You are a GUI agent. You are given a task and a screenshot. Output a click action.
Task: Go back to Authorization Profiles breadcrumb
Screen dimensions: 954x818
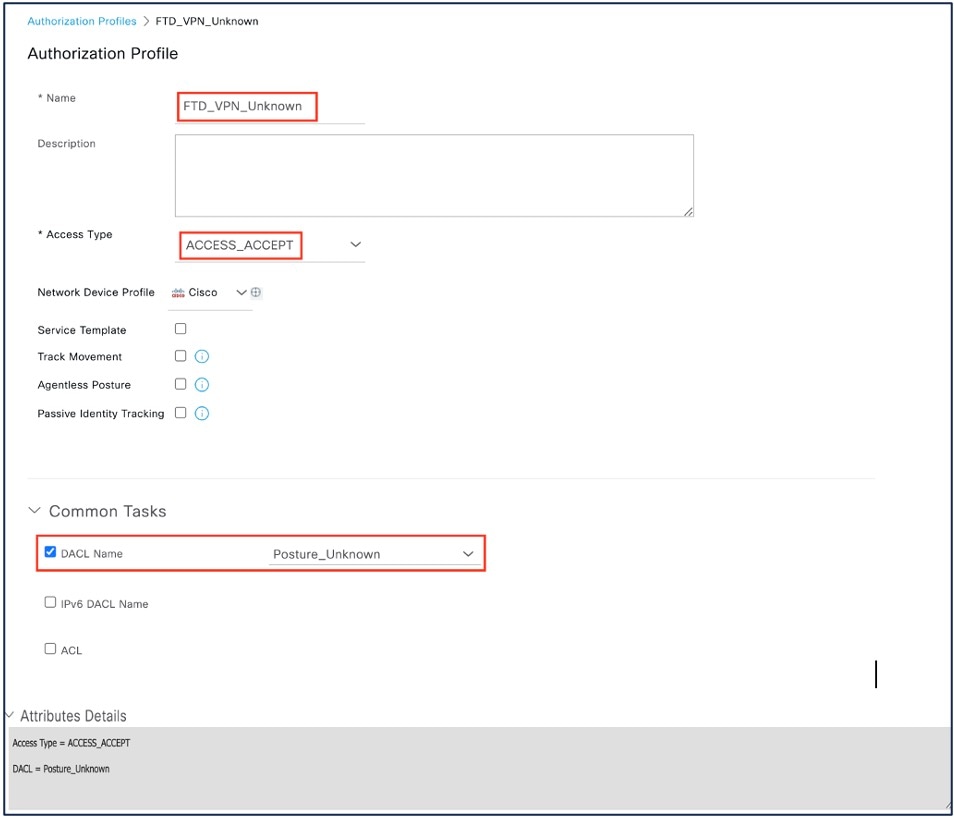[82, 21]
